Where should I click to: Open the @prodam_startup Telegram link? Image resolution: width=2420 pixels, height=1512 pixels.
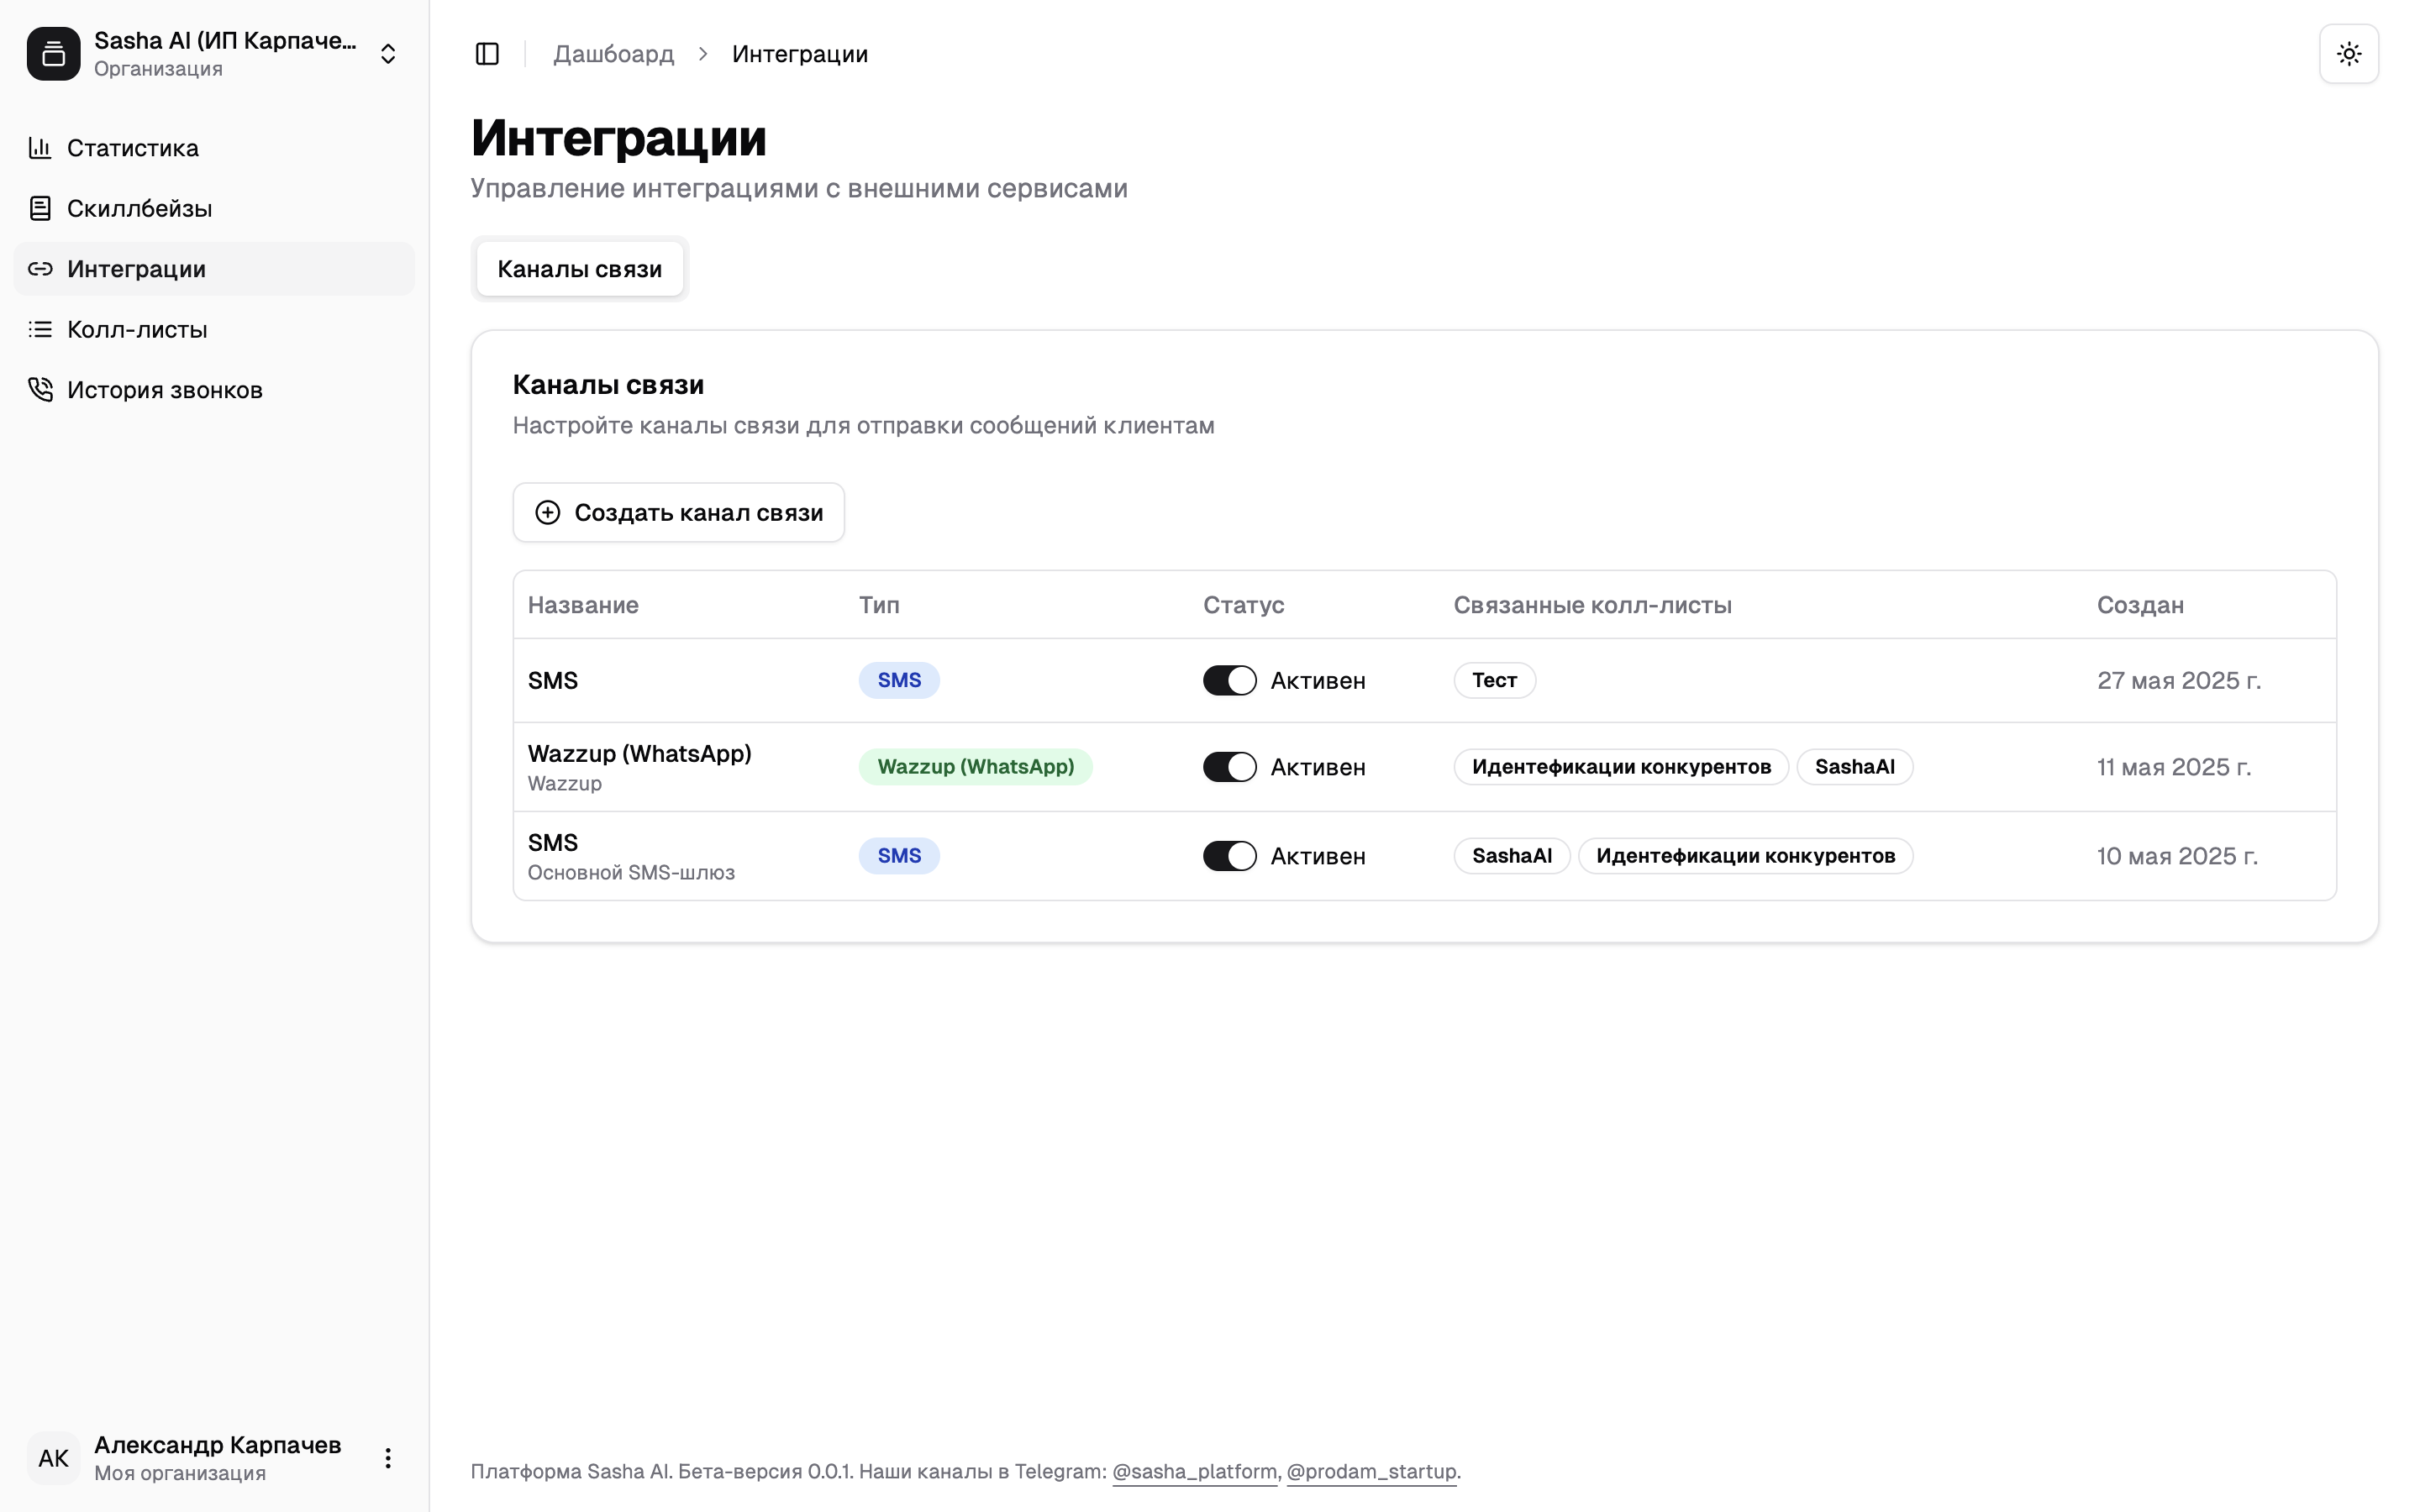pos(1370,1471)
